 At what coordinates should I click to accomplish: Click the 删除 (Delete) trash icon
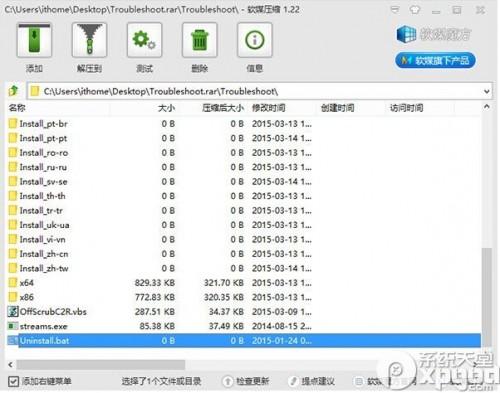point(199,40)
